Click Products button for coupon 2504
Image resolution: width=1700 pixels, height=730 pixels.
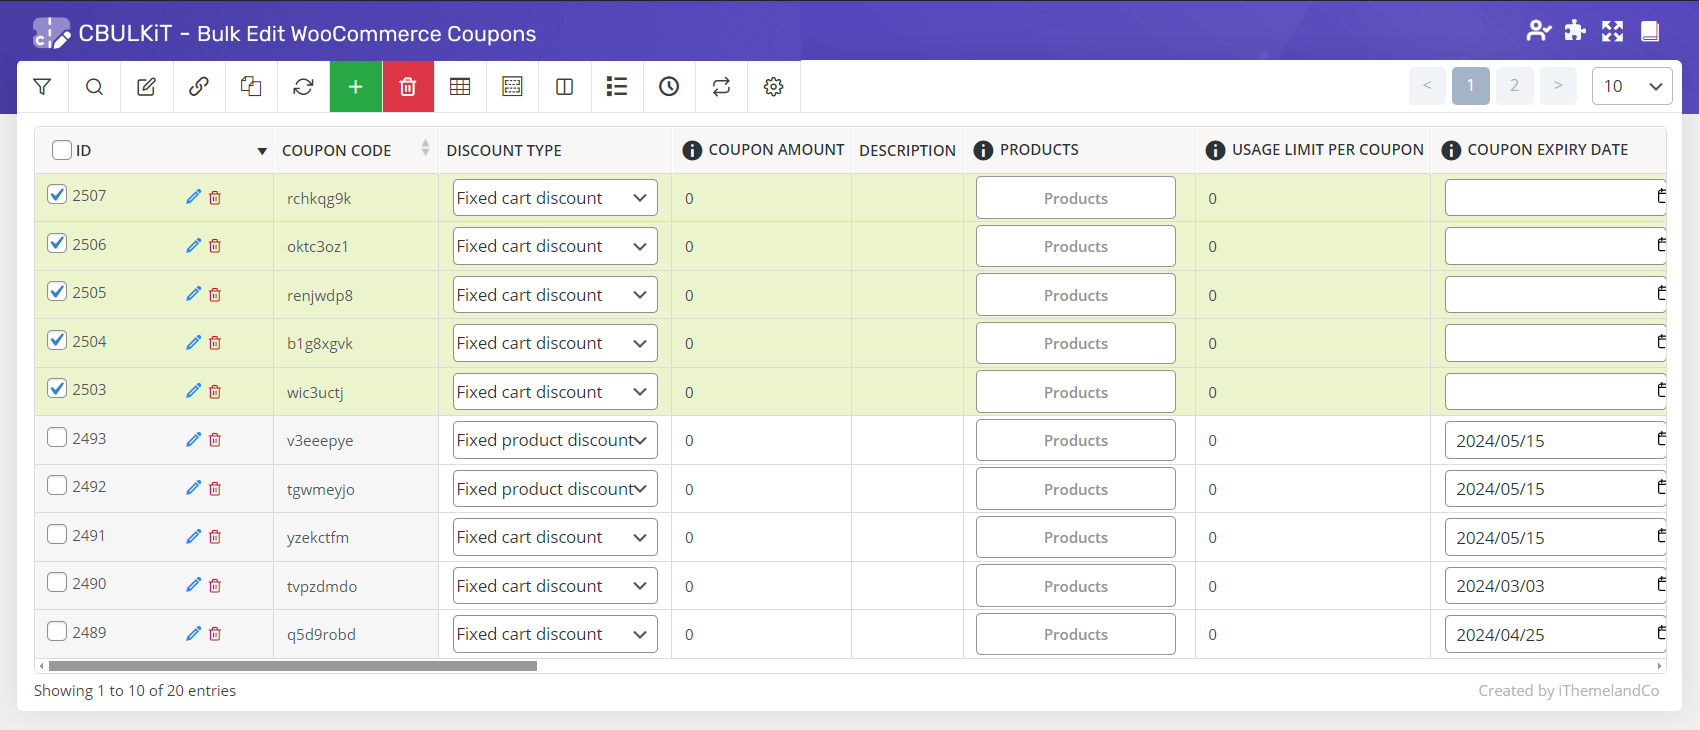point(1075,343)
